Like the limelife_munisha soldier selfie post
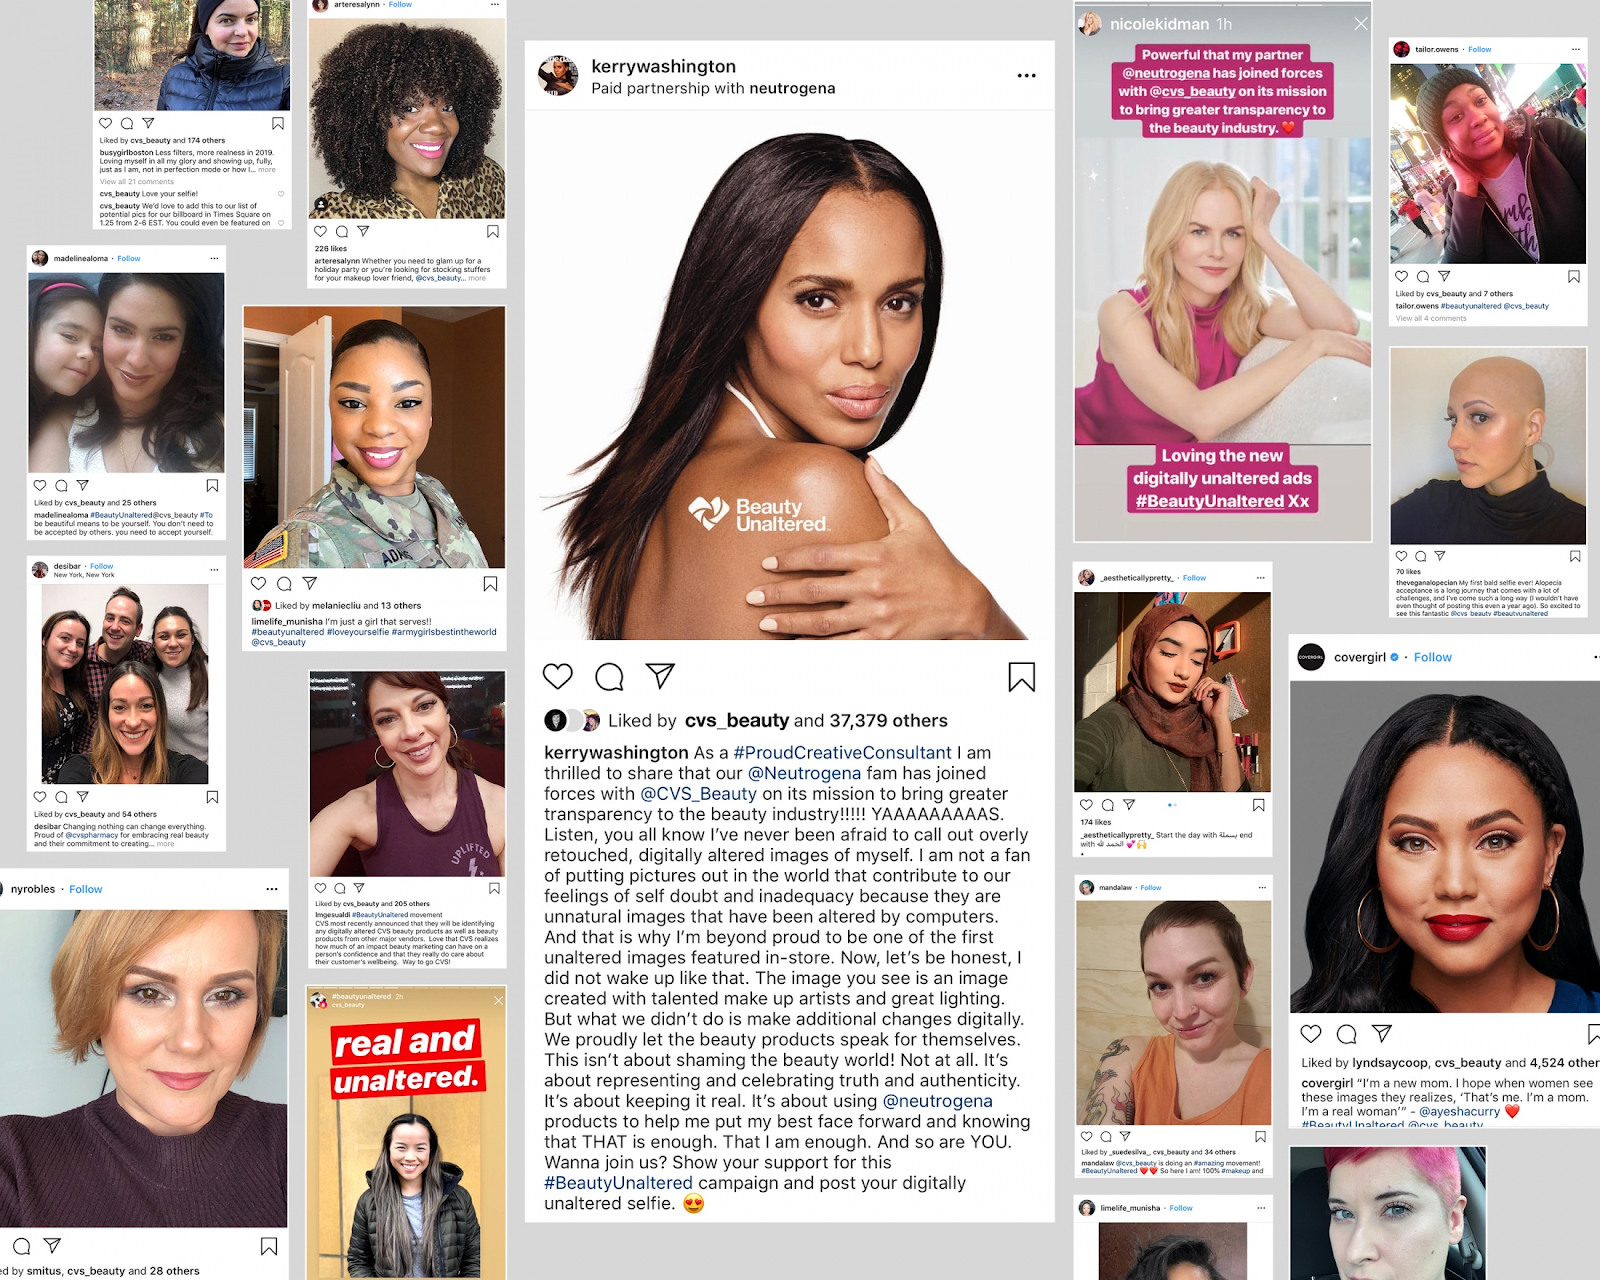Image resolution: width=1600 pixels, height=1280 pixels. click(259, 584)
